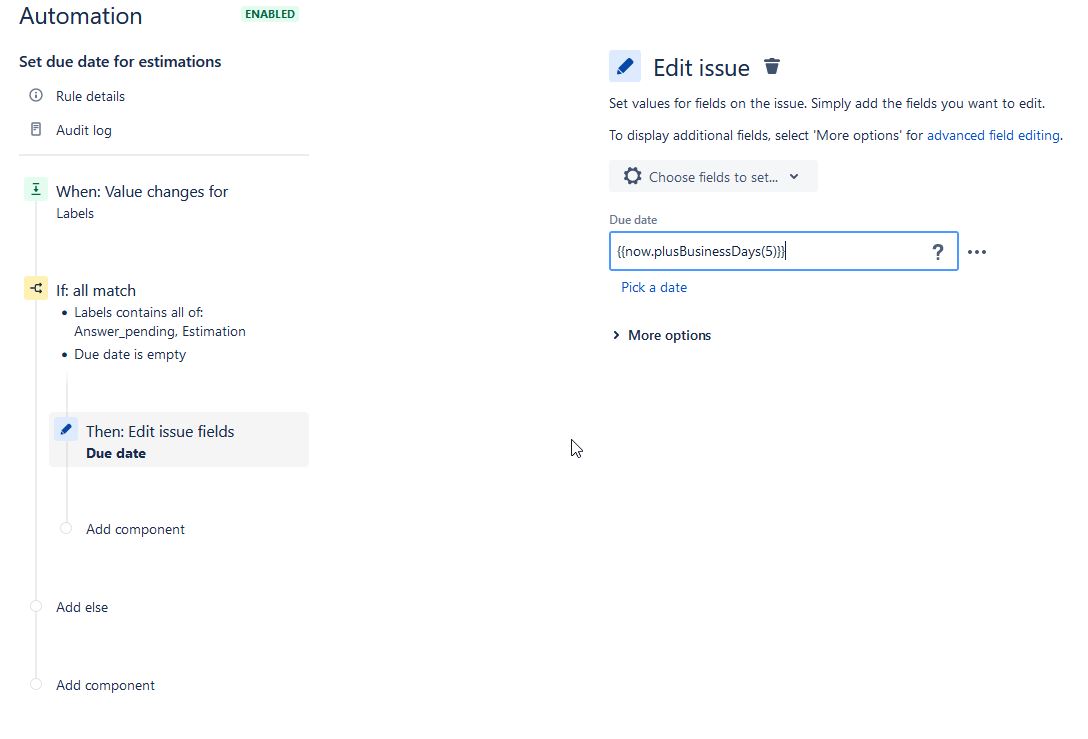Click inside the Due date input field
This screenshot has width=1088, height=739.
[x=783, y=251]
